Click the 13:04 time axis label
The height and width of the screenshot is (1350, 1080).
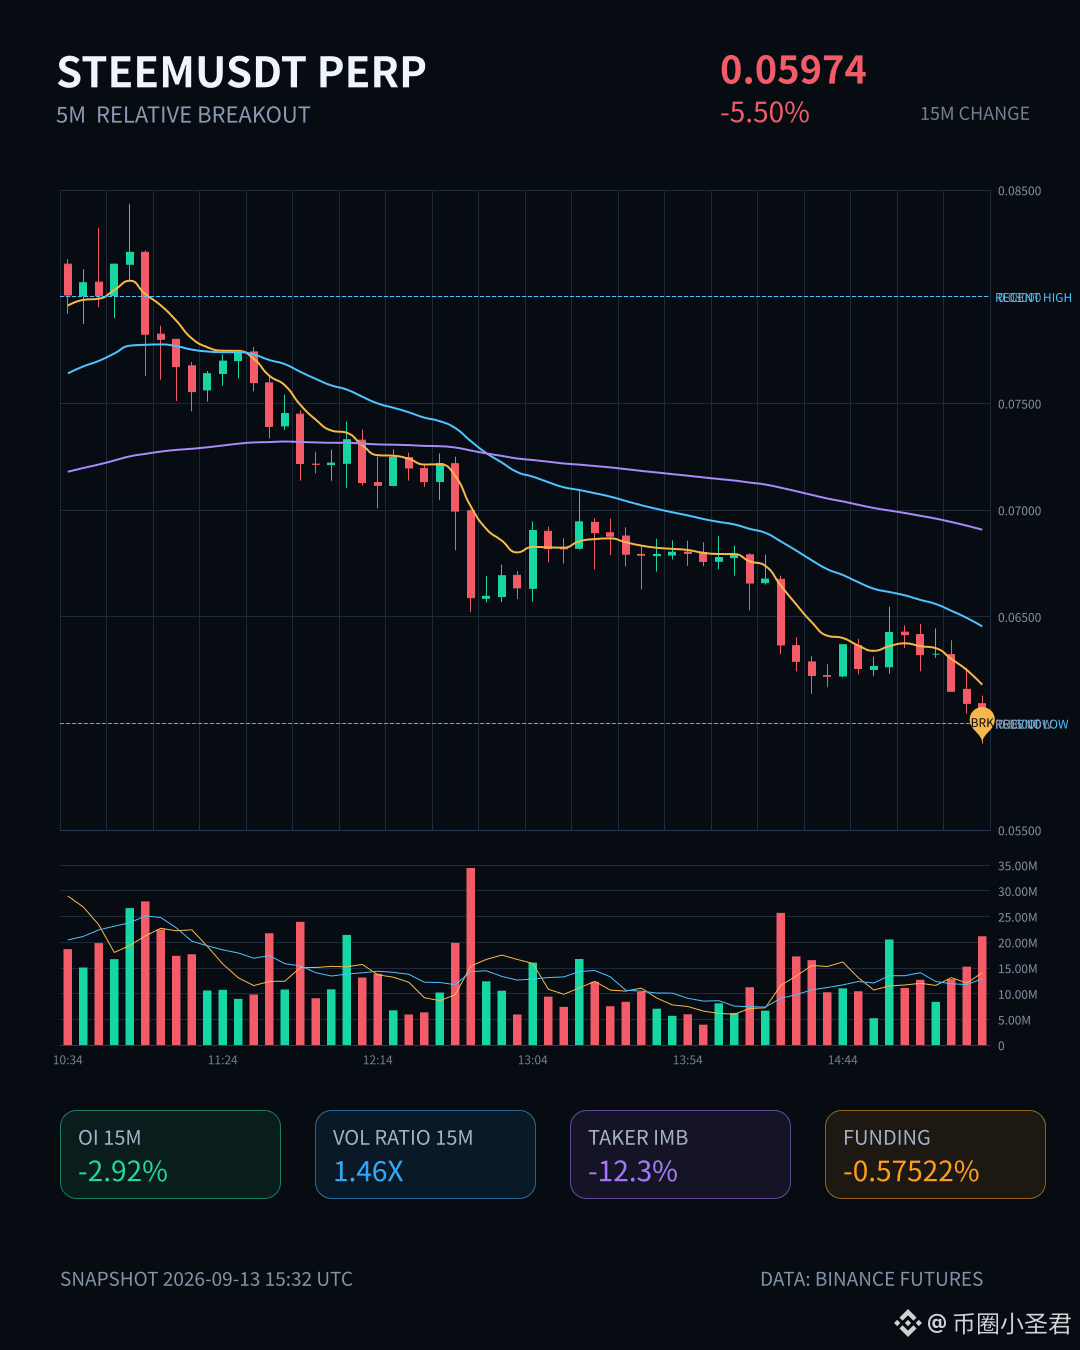532,1060
